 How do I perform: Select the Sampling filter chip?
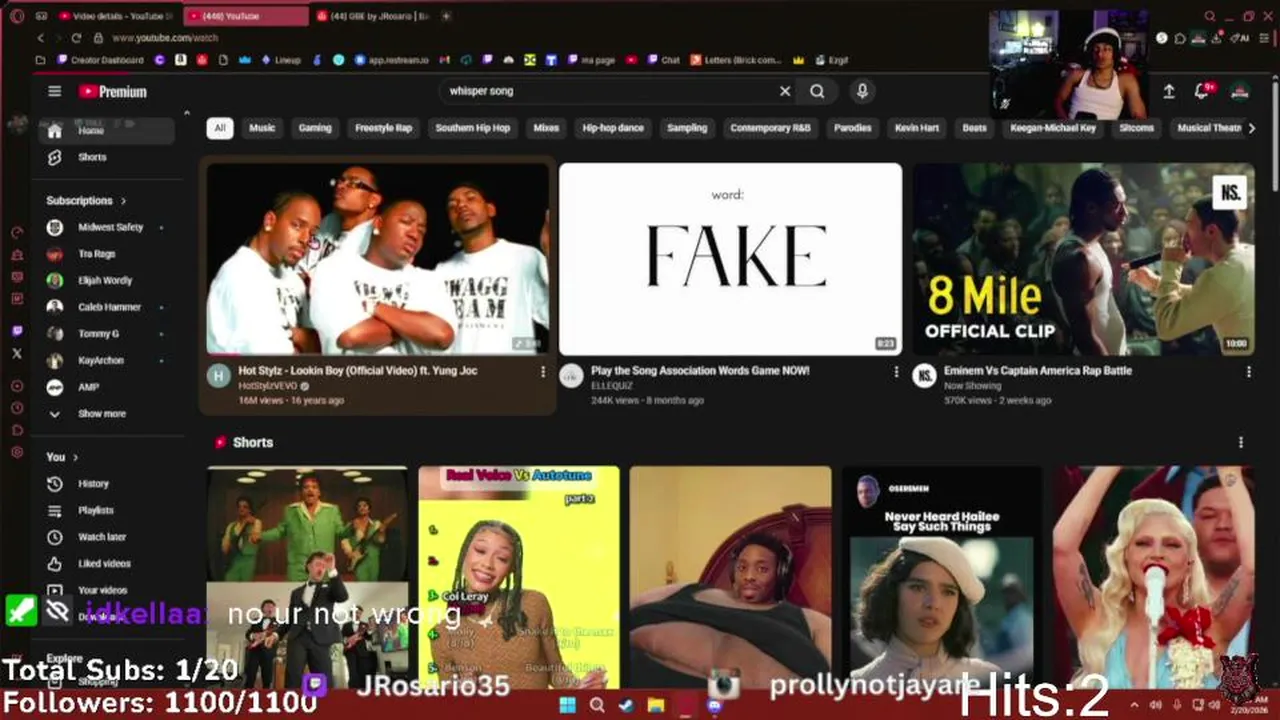pos(687,128)
